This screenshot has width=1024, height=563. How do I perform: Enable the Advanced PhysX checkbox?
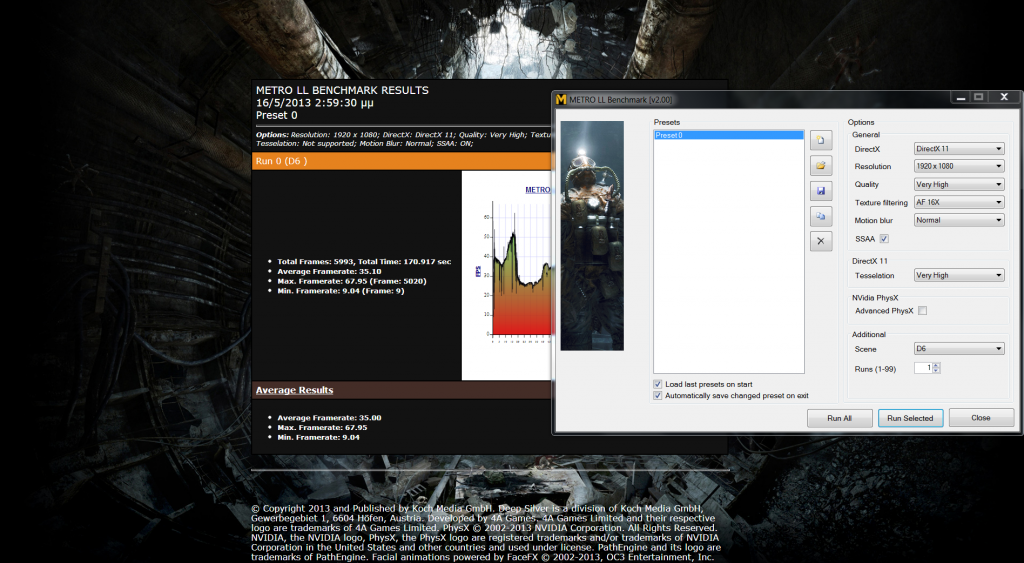tap(922, 311)
